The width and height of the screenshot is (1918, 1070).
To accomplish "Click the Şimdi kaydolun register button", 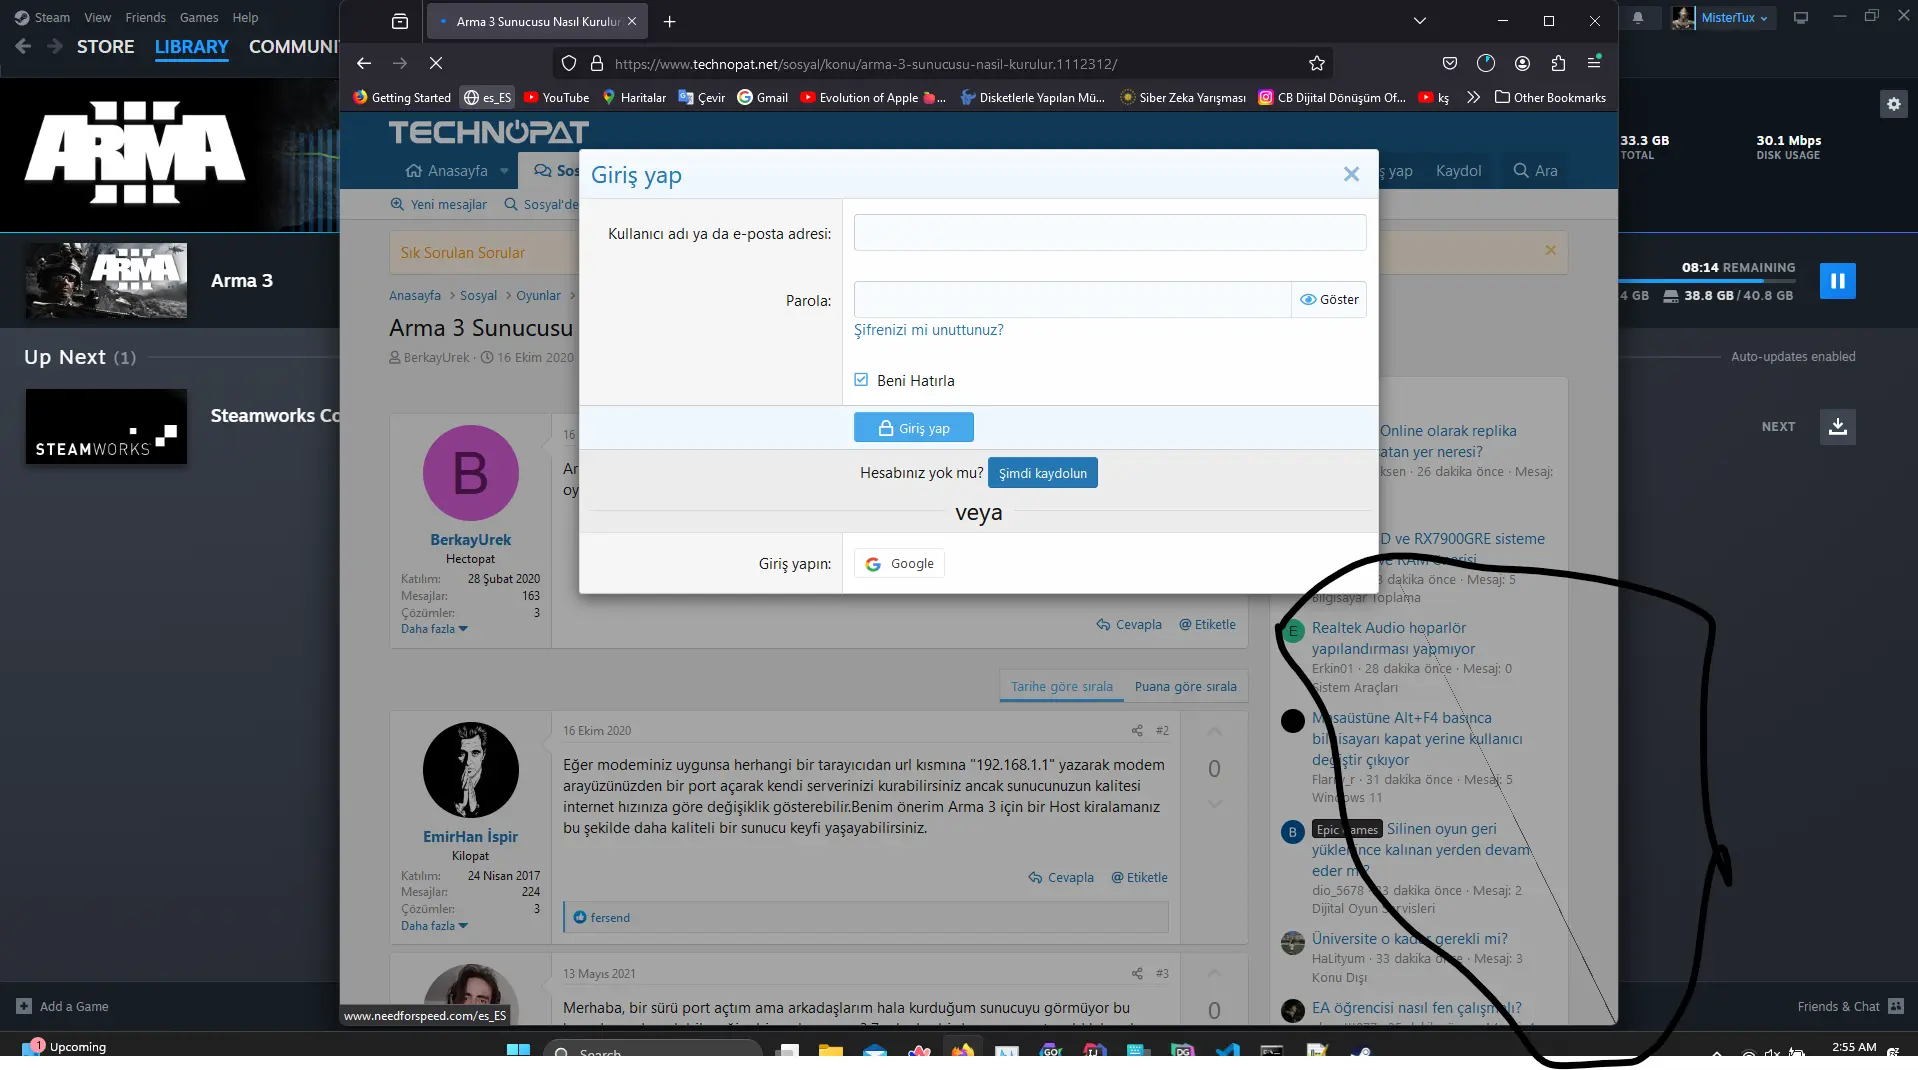I will (1042, 473).
